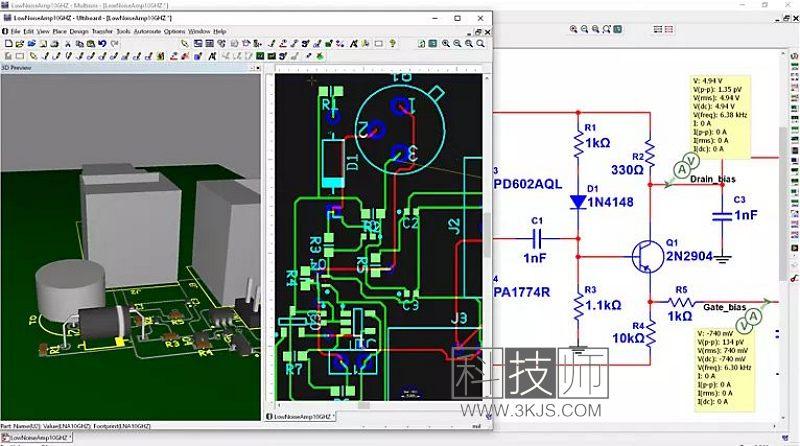The width and height of the screenshot is (800, 446).
Task: Create a new design with New icon
Action: click(x=9, y=44)
